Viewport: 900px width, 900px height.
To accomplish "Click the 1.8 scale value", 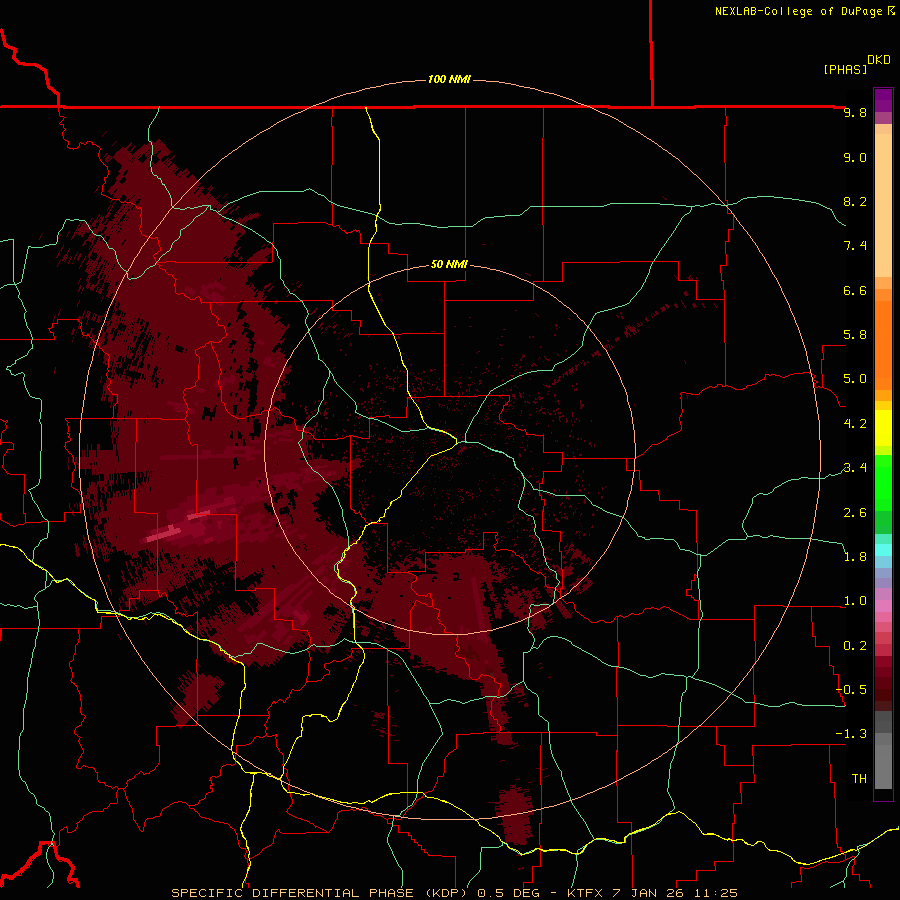I will (x=855, y=557).
